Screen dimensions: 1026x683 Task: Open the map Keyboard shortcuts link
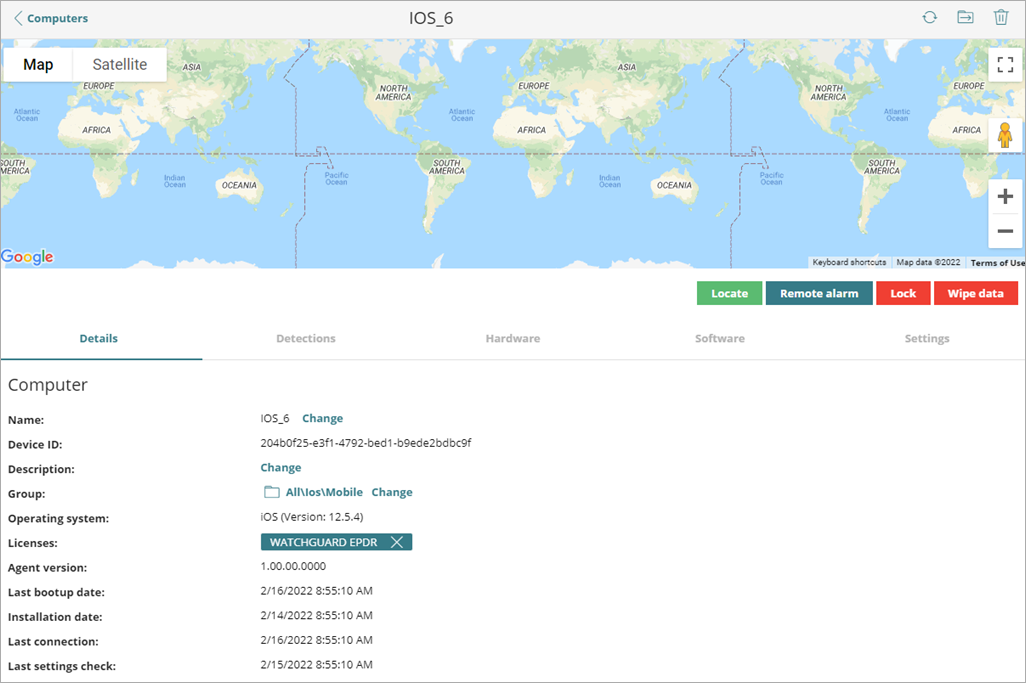pos(848,262)
